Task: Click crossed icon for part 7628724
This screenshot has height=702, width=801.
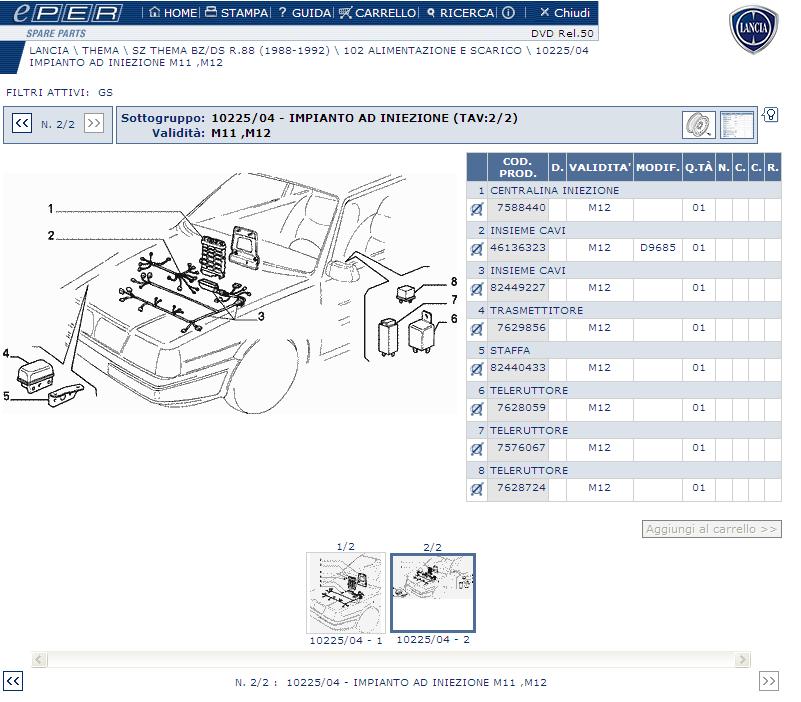Action: tap(476, 489)
